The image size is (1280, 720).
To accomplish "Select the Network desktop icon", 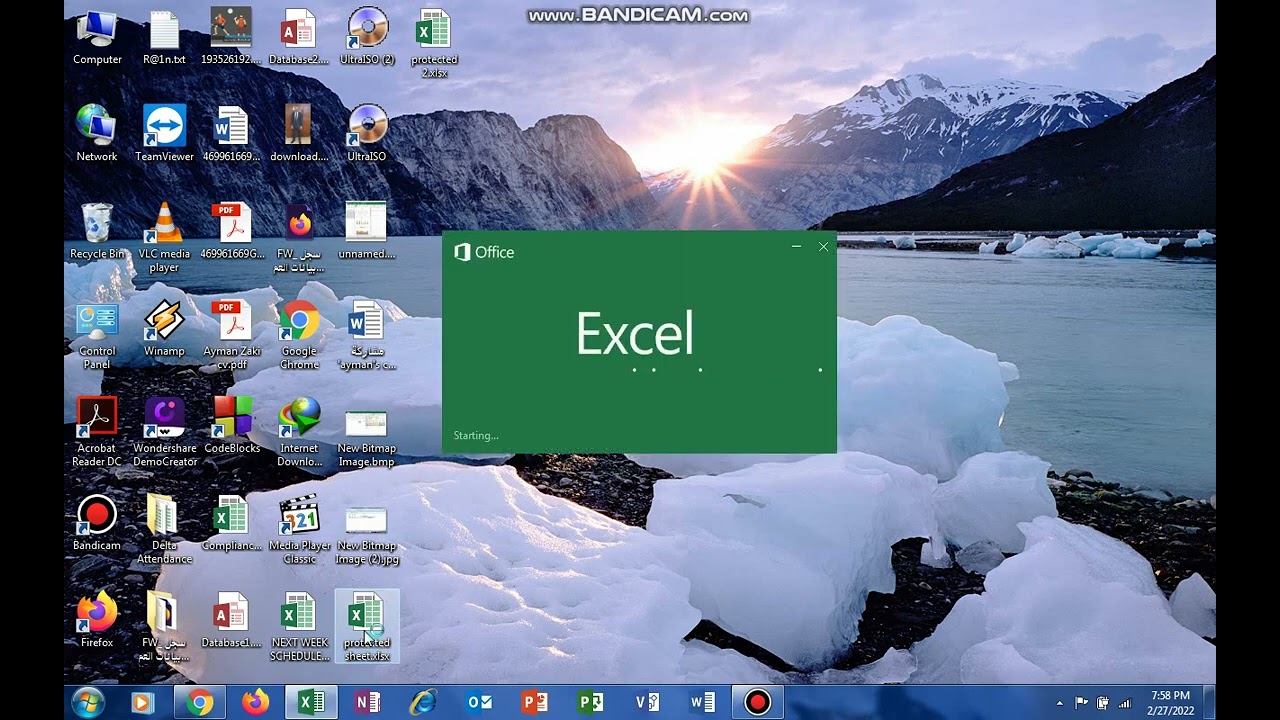I will 97,134.
